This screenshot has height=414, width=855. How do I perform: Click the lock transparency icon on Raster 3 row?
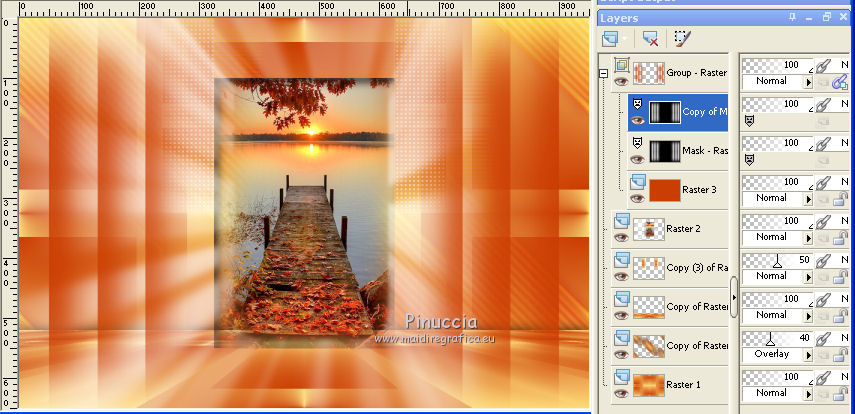[x=840, y=200]
